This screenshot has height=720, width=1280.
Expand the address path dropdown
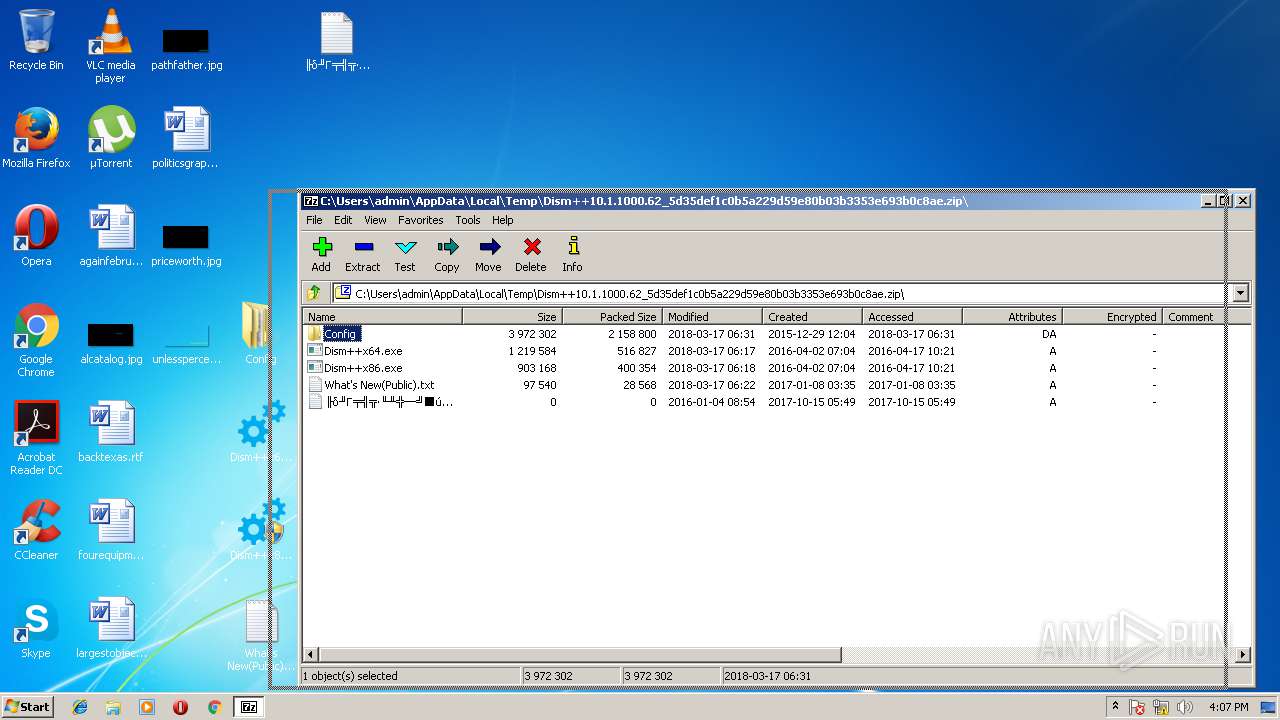1240,293
